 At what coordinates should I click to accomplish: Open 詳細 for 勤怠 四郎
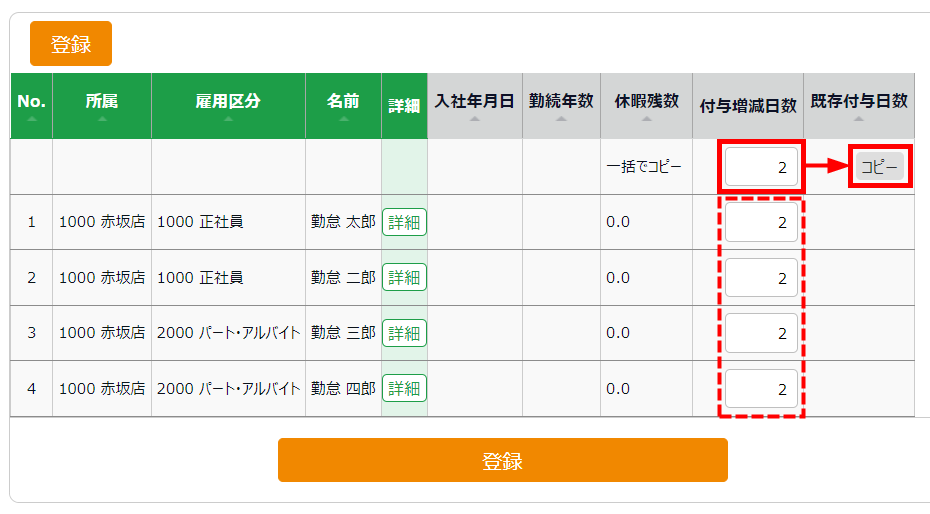pyautogui.click(x=404, y=388)
